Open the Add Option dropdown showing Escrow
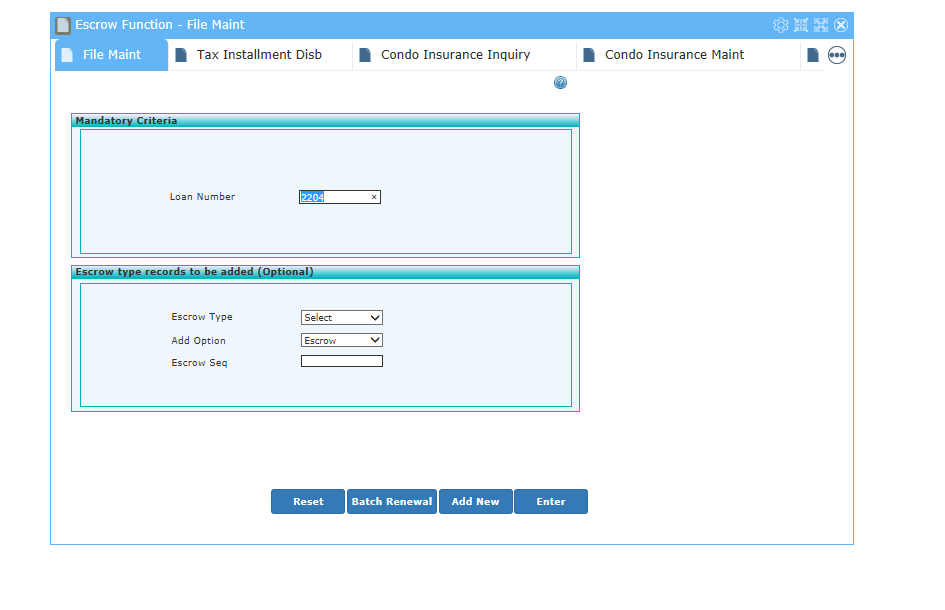This screenshot has height=610, width=945. [342, 340]
